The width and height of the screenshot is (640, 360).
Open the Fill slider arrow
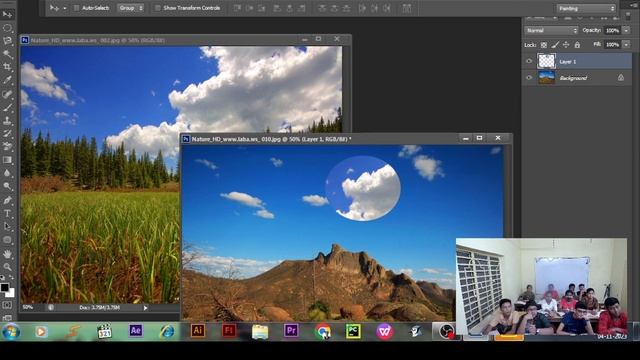click(x=626, y=44)
